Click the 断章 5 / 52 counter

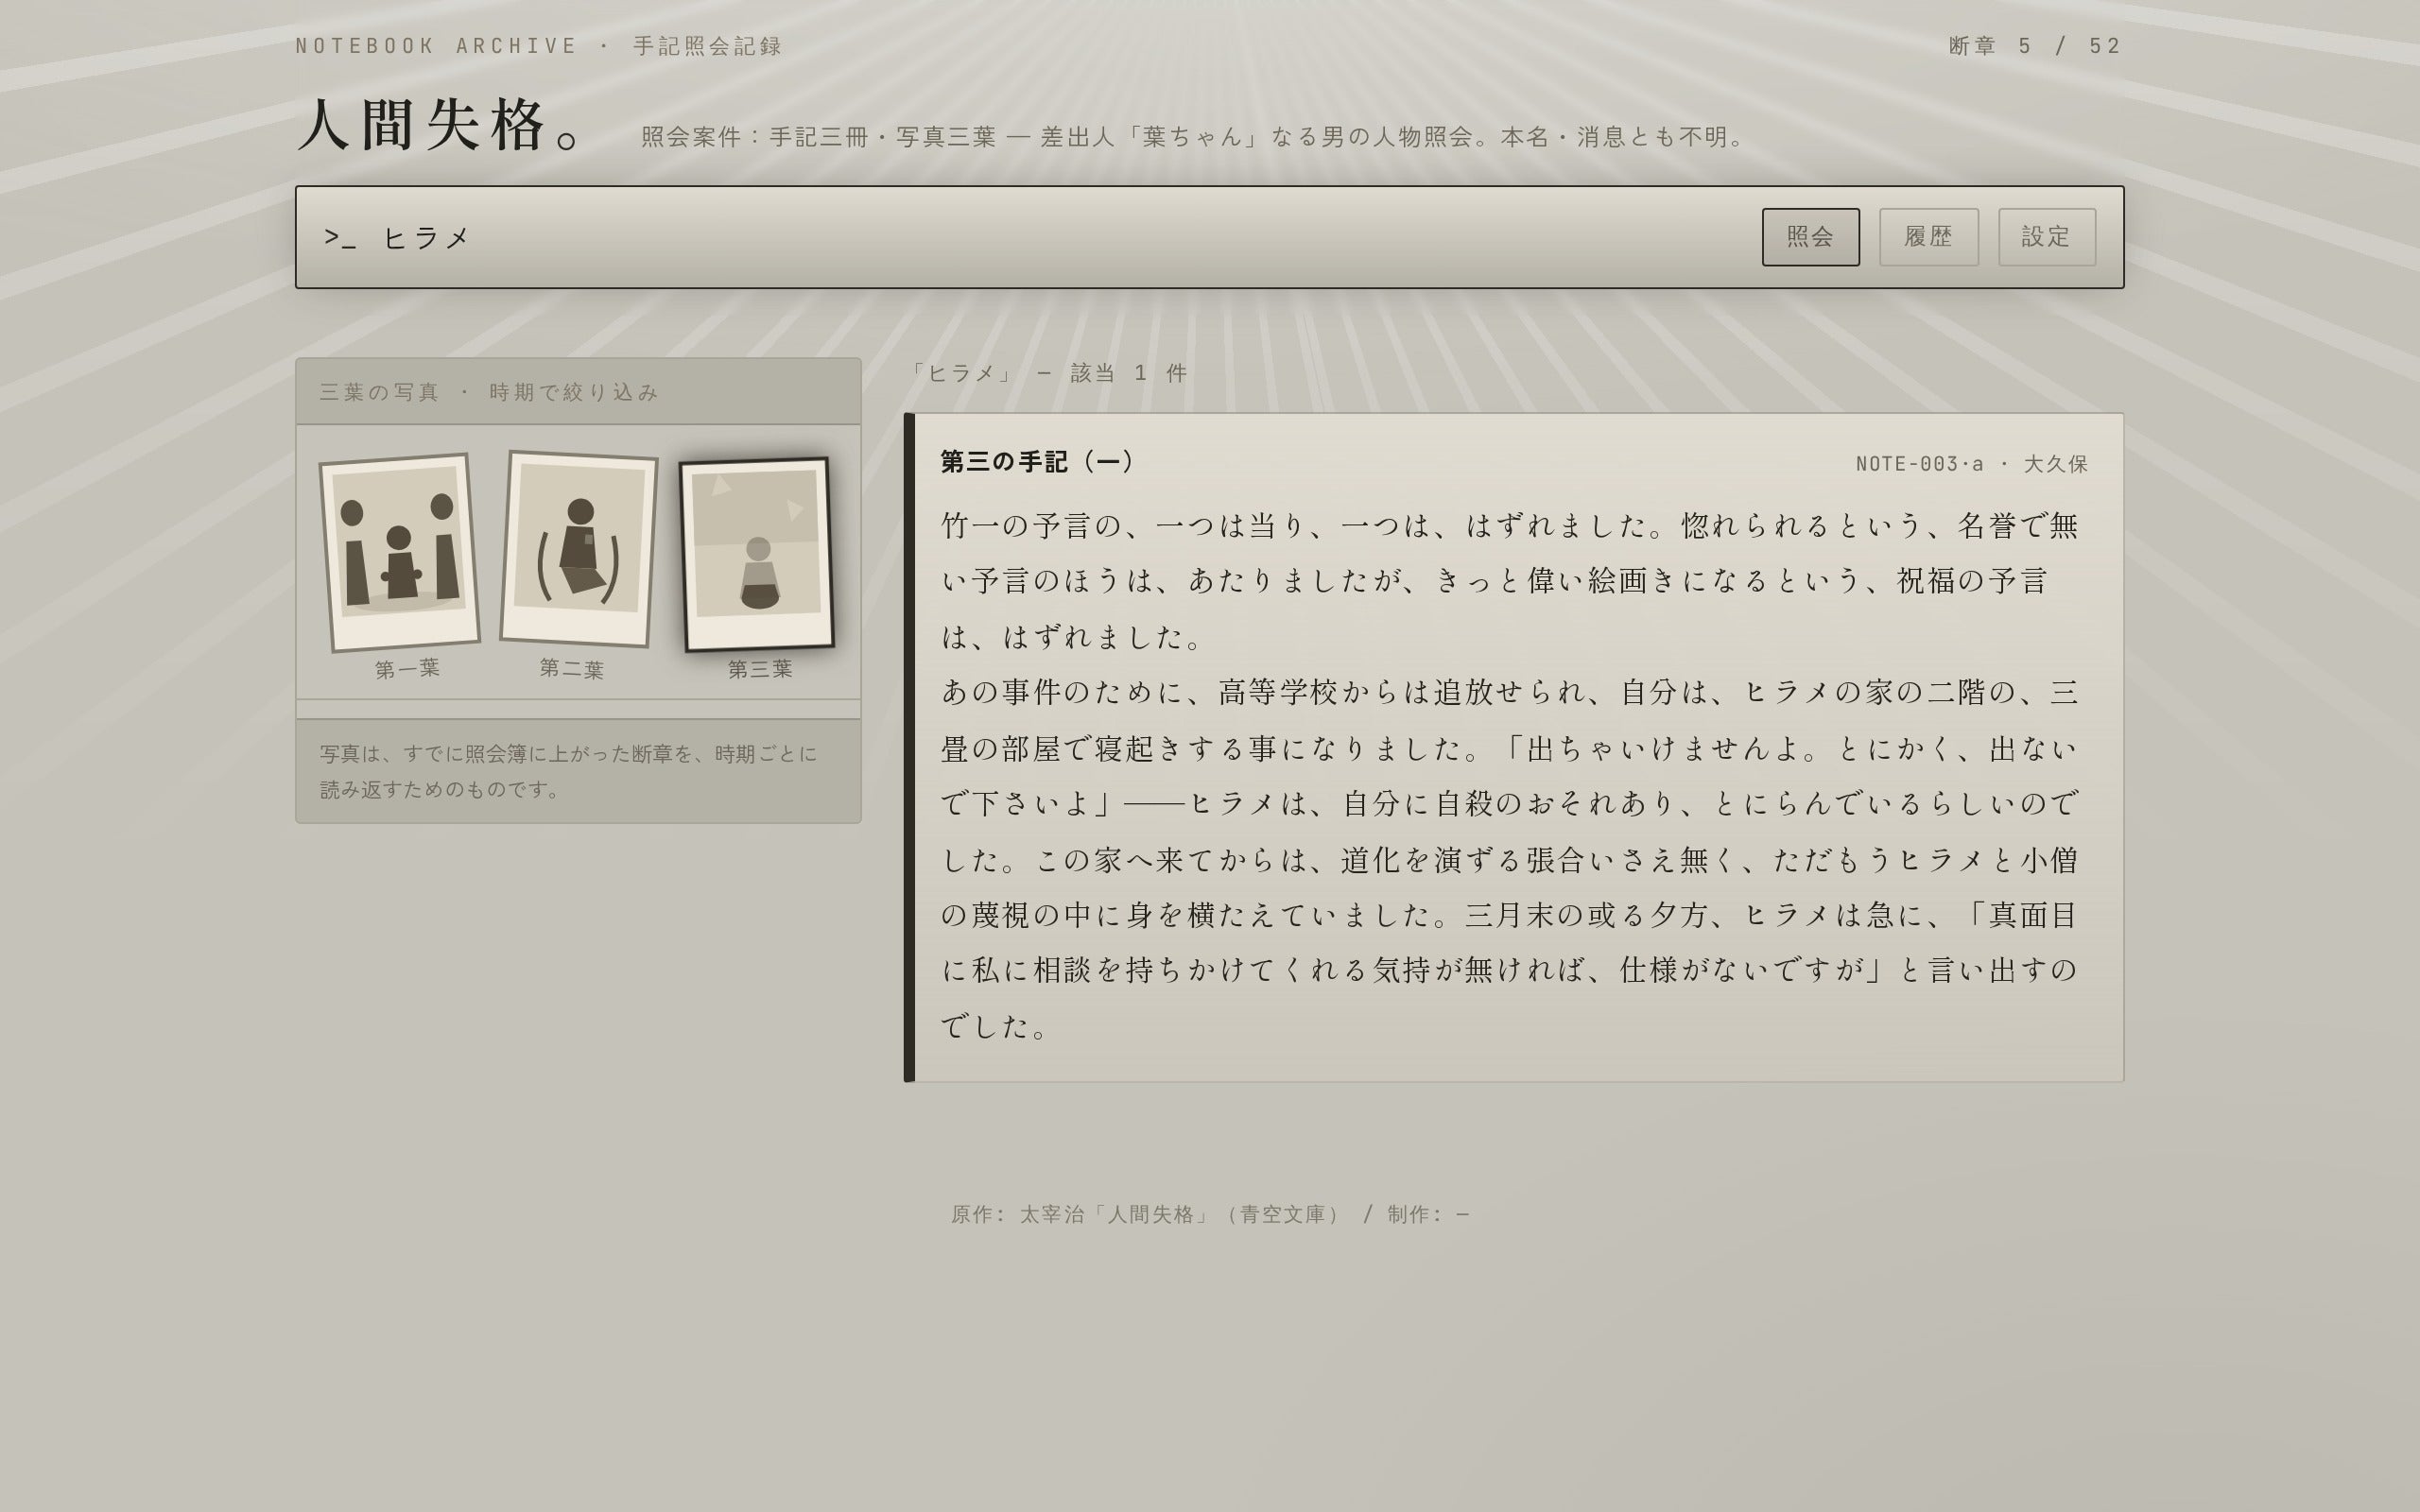[2035, 46]
